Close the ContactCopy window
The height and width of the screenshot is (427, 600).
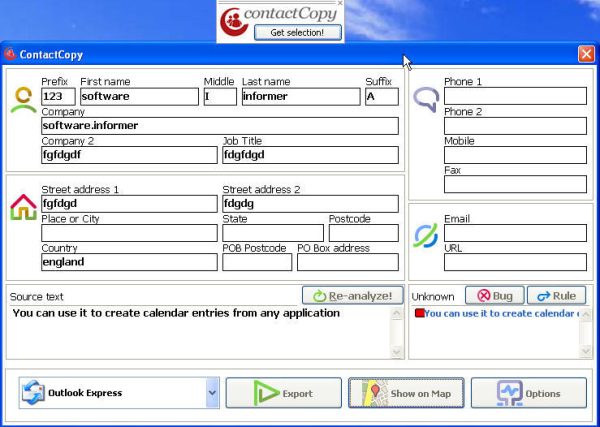click(586, 54)
